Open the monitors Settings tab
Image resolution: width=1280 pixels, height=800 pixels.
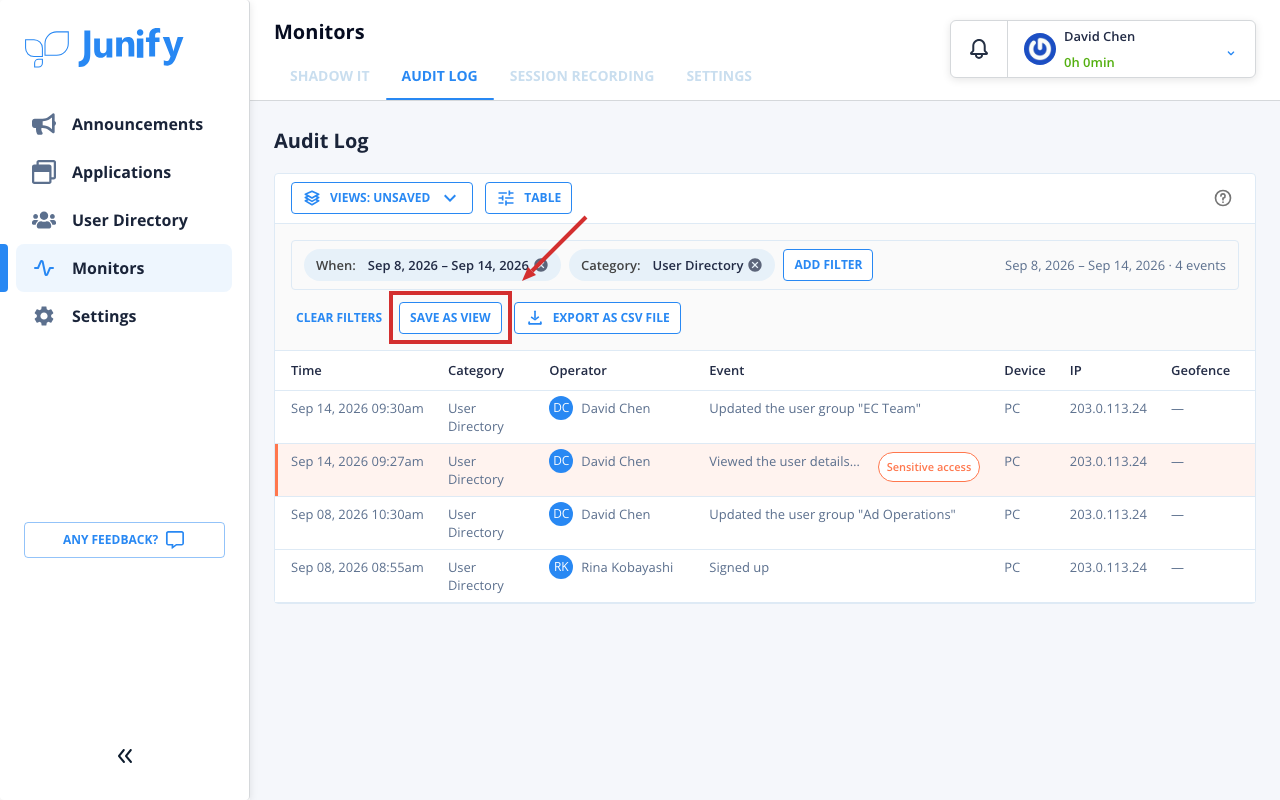point(719,76)
